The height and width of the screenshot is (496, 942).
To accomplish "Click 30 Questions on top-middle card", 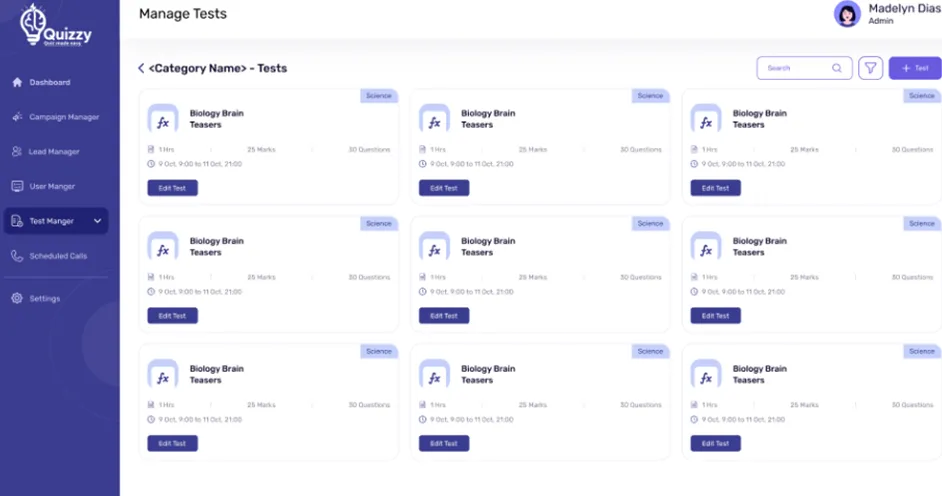I will [x=641, y=150].
